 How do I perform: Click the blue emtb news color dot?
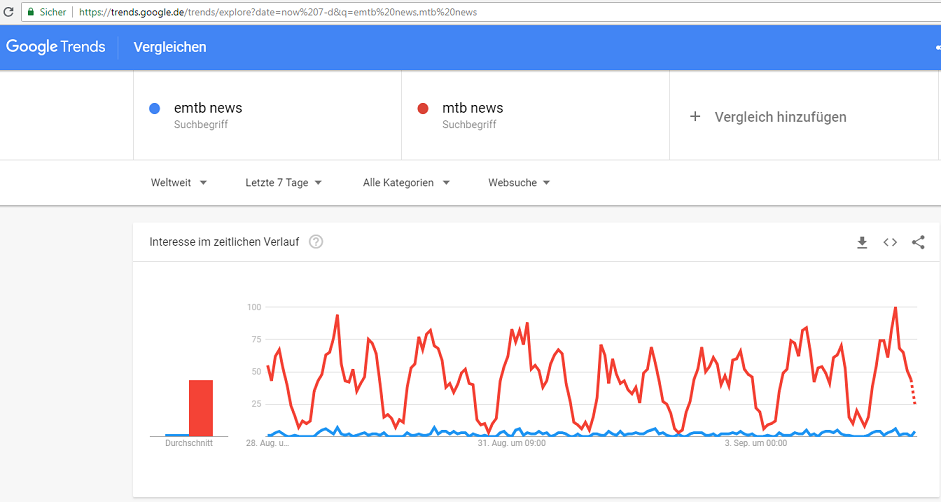coord(154,109)
